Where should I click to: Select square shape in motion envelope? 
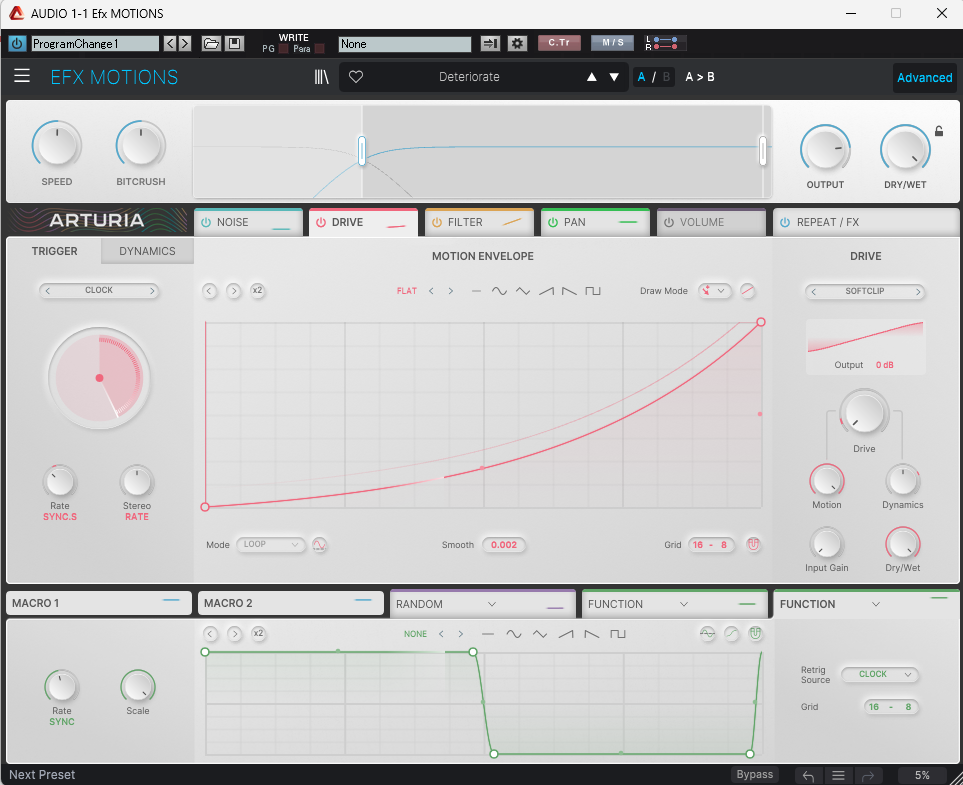593,291
